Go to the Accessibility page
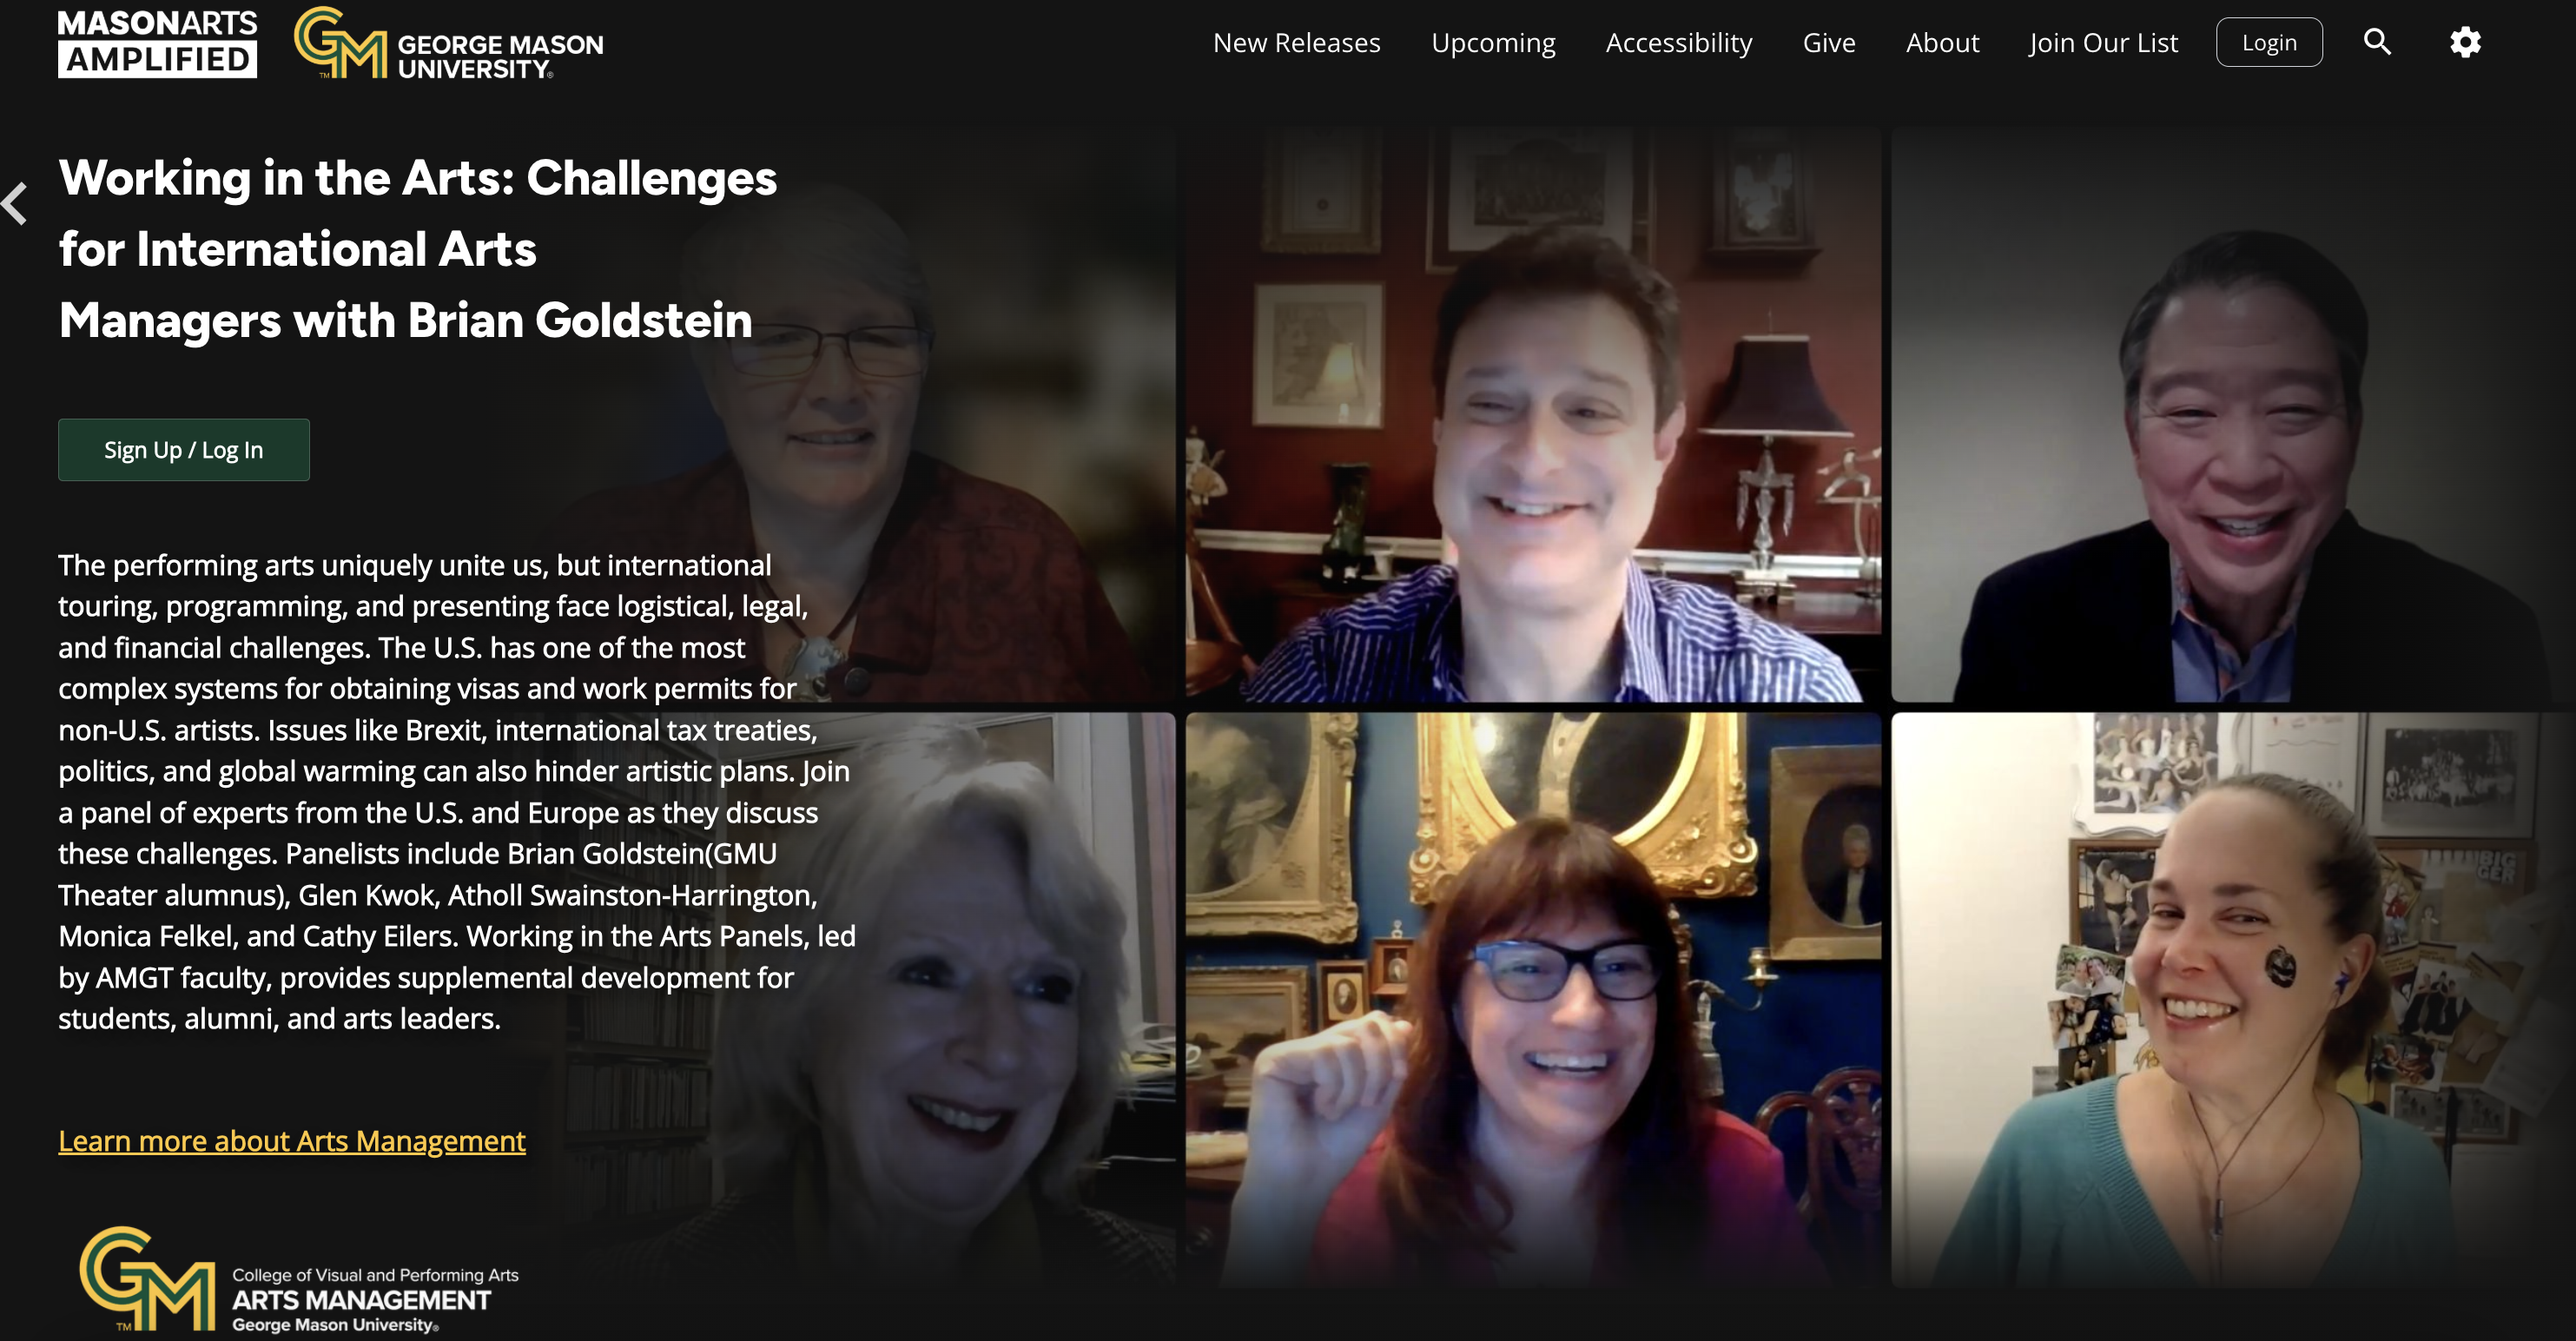Screen dimensions: 2576x1341 coord(1678,43)
